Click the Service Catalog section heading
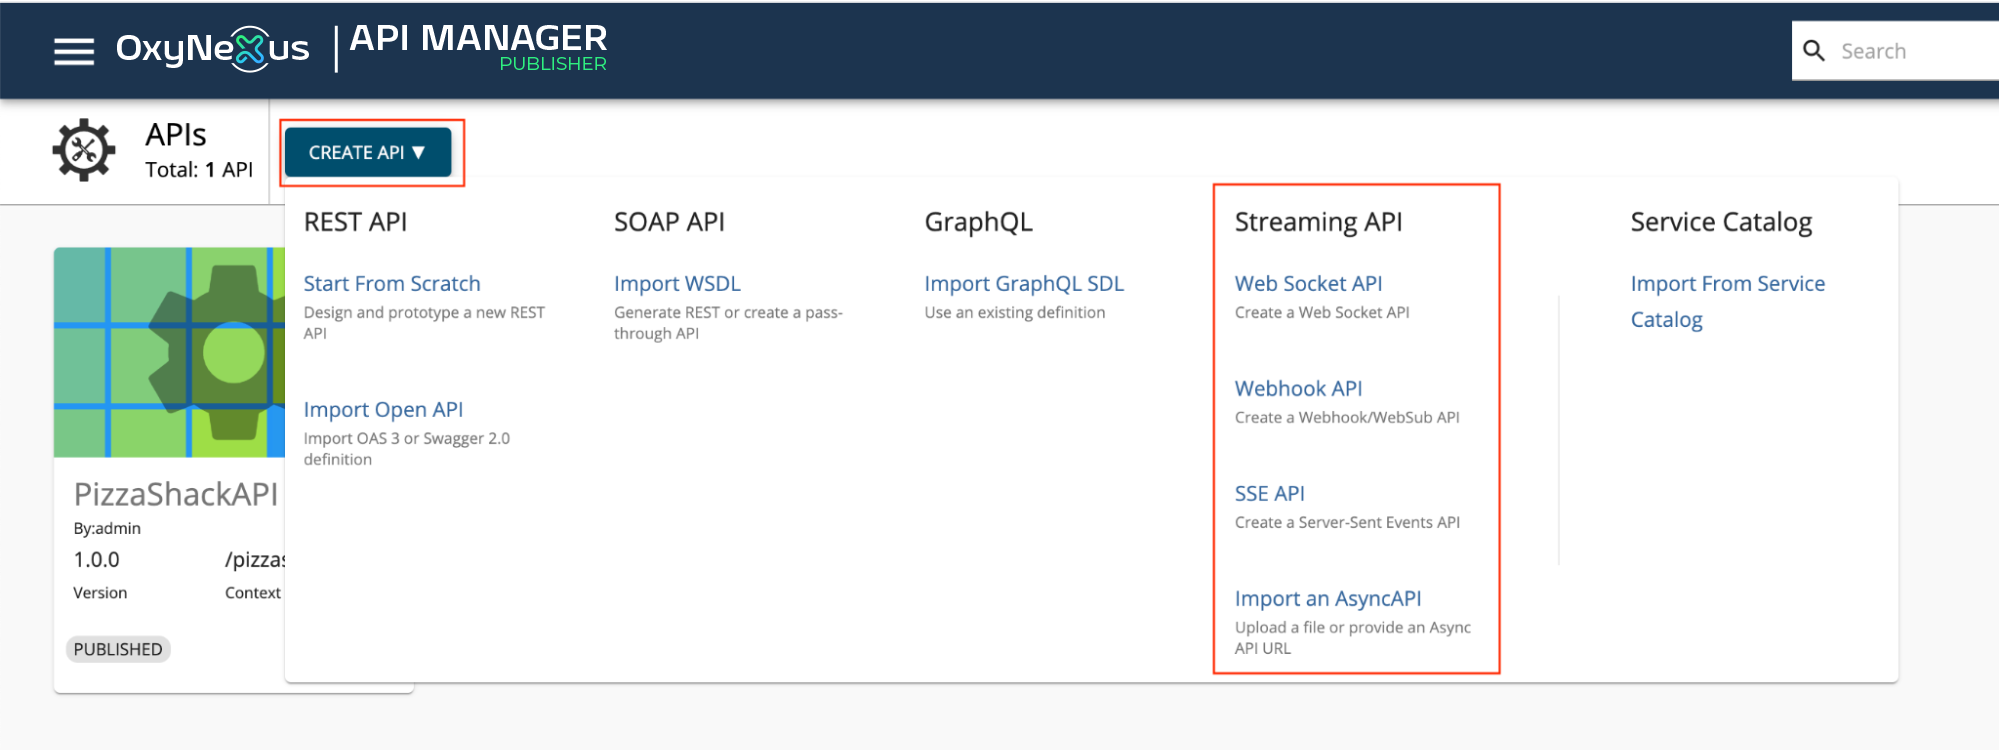1999x750 pixels. pyautogui.click(x=1721, y=222)
